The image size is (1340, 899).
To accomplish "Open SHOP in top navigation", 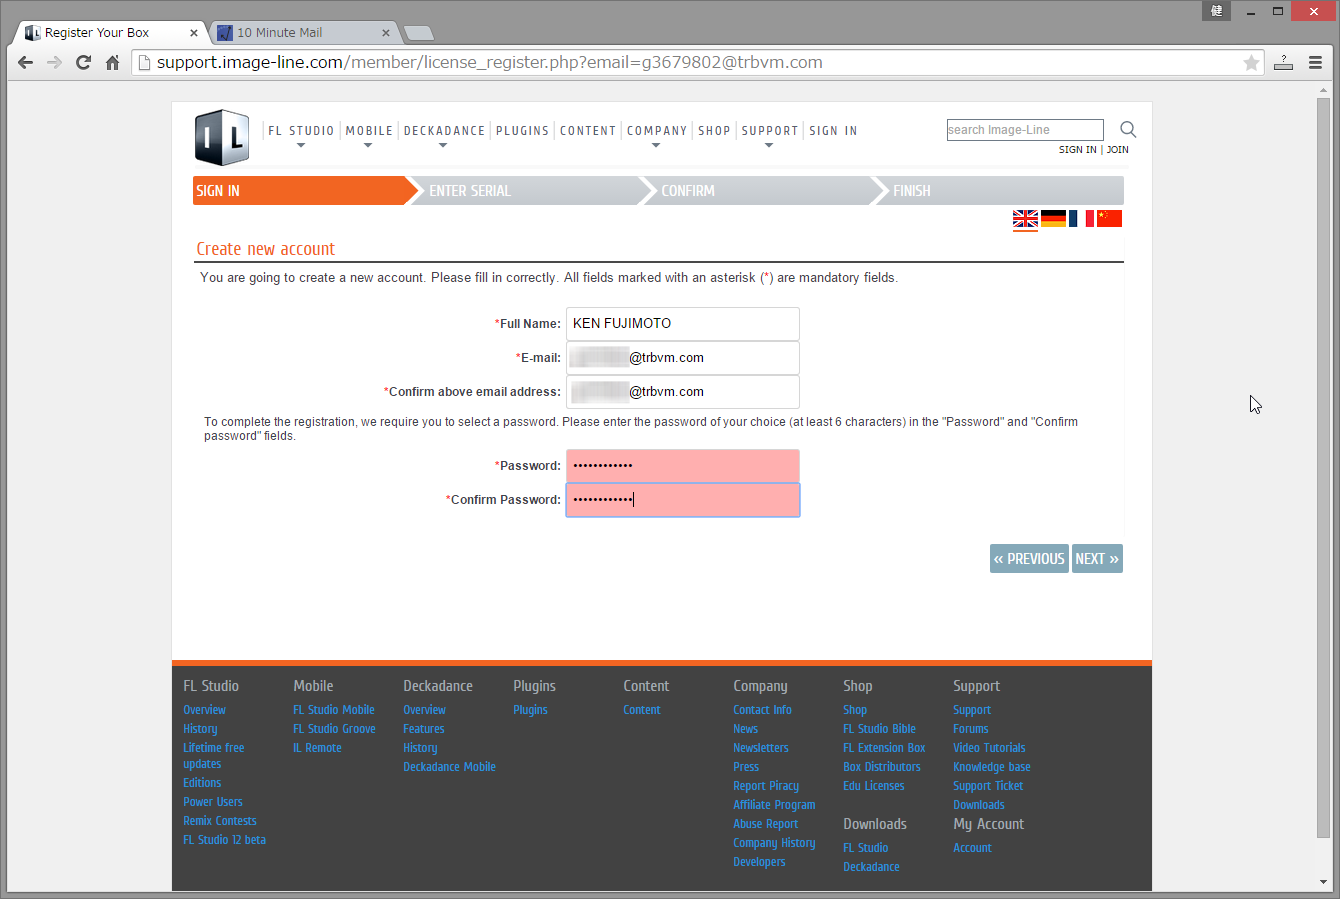I will click(x=714, y=131).
